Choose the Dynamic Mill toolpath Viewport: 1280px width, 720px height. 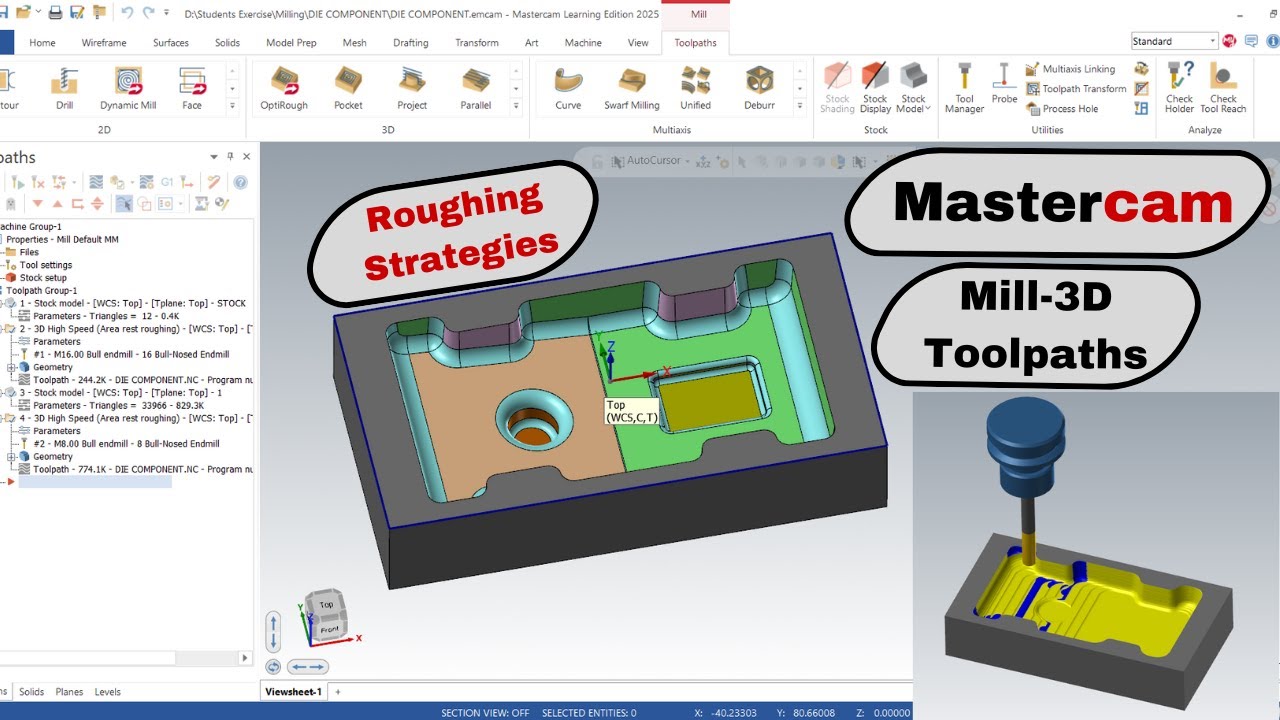click(128, 88)
